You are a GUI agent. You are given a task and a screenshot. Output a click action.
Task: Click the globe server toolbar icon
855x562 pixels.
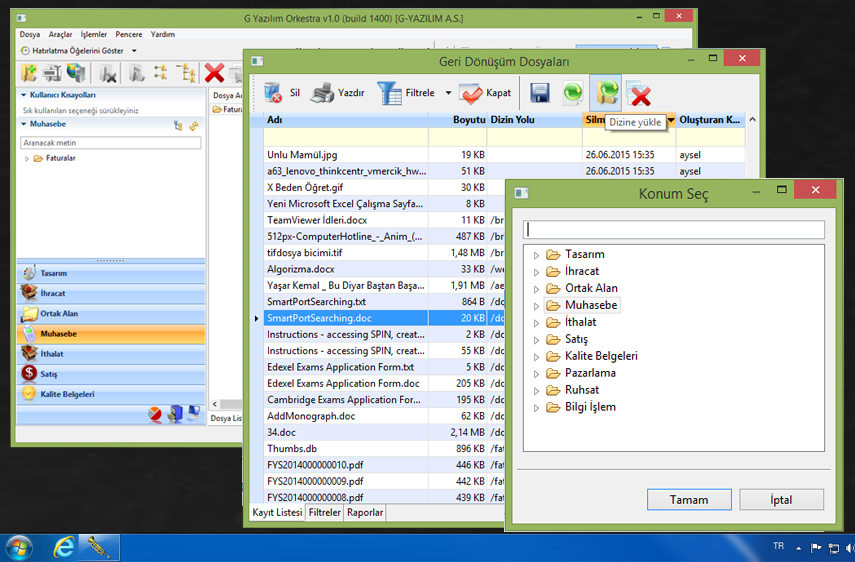coord(76,72)
